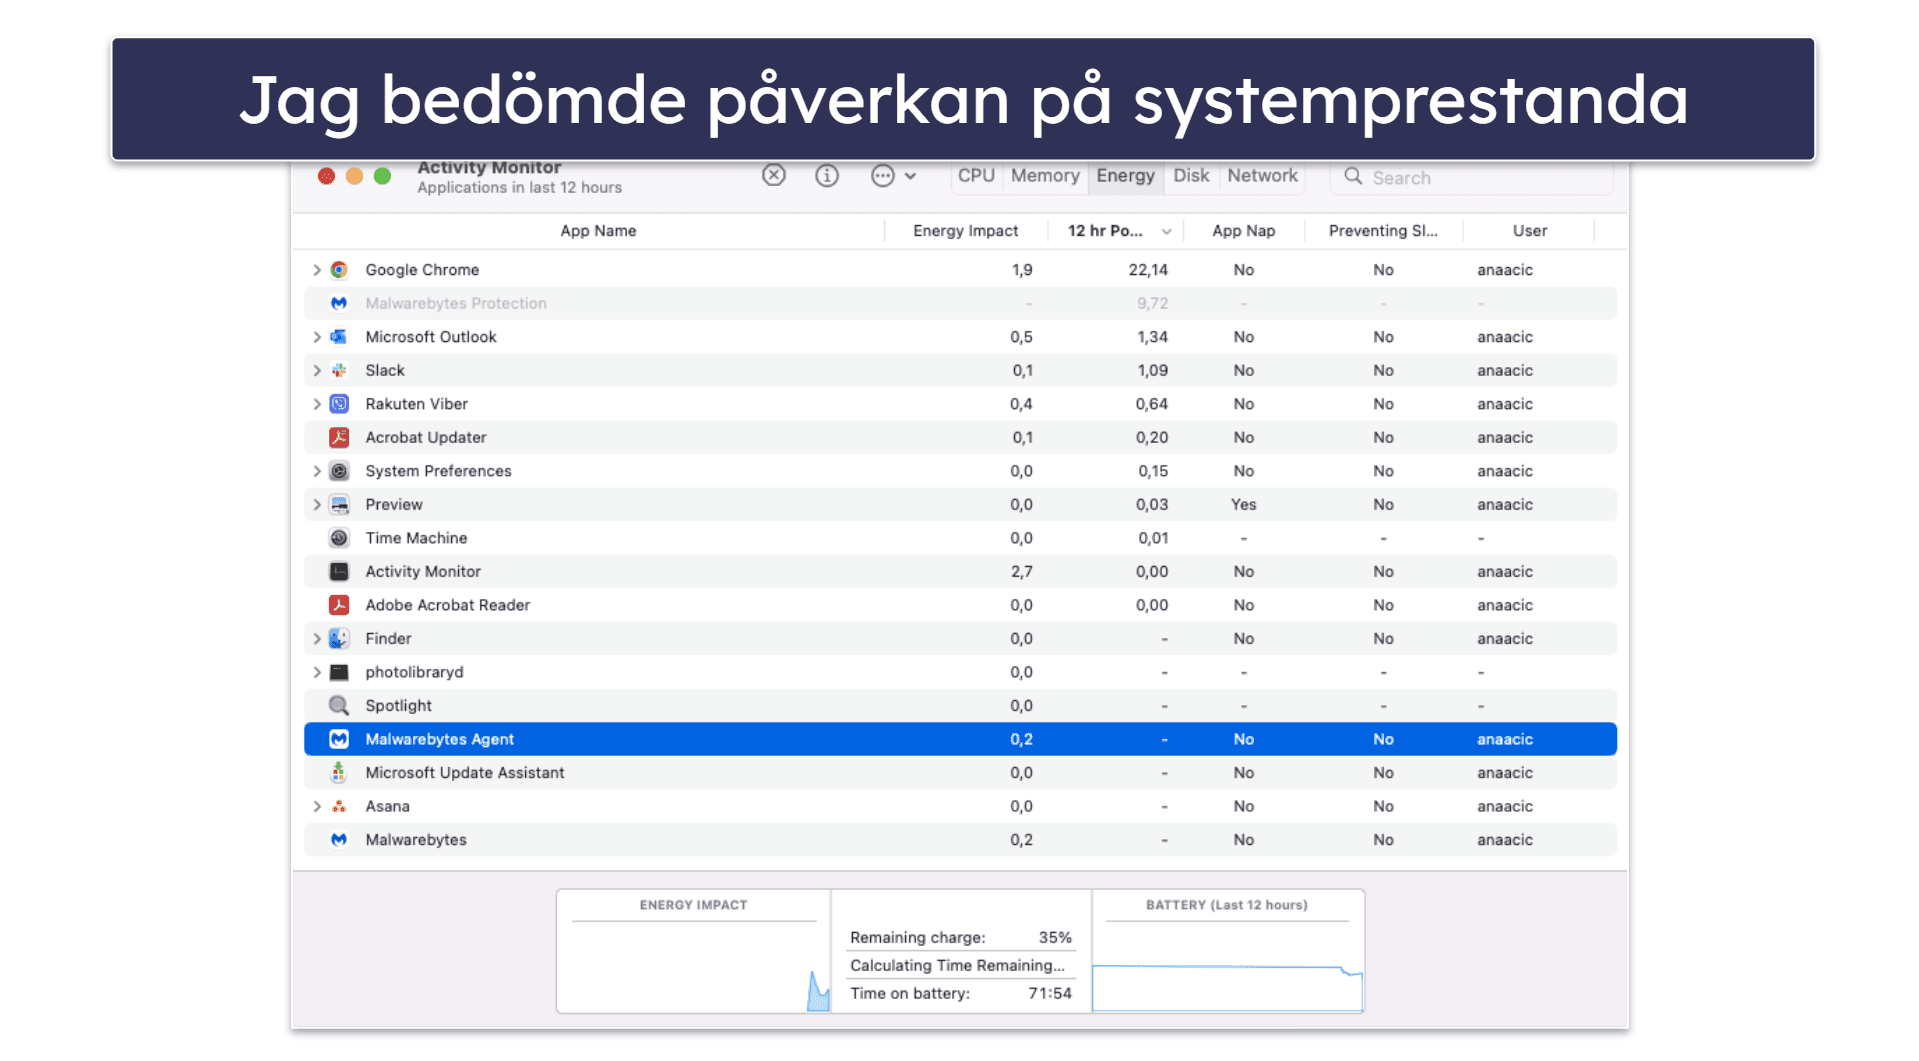
Task: Expand the Preview row
Action: click(x=316, y=504)
